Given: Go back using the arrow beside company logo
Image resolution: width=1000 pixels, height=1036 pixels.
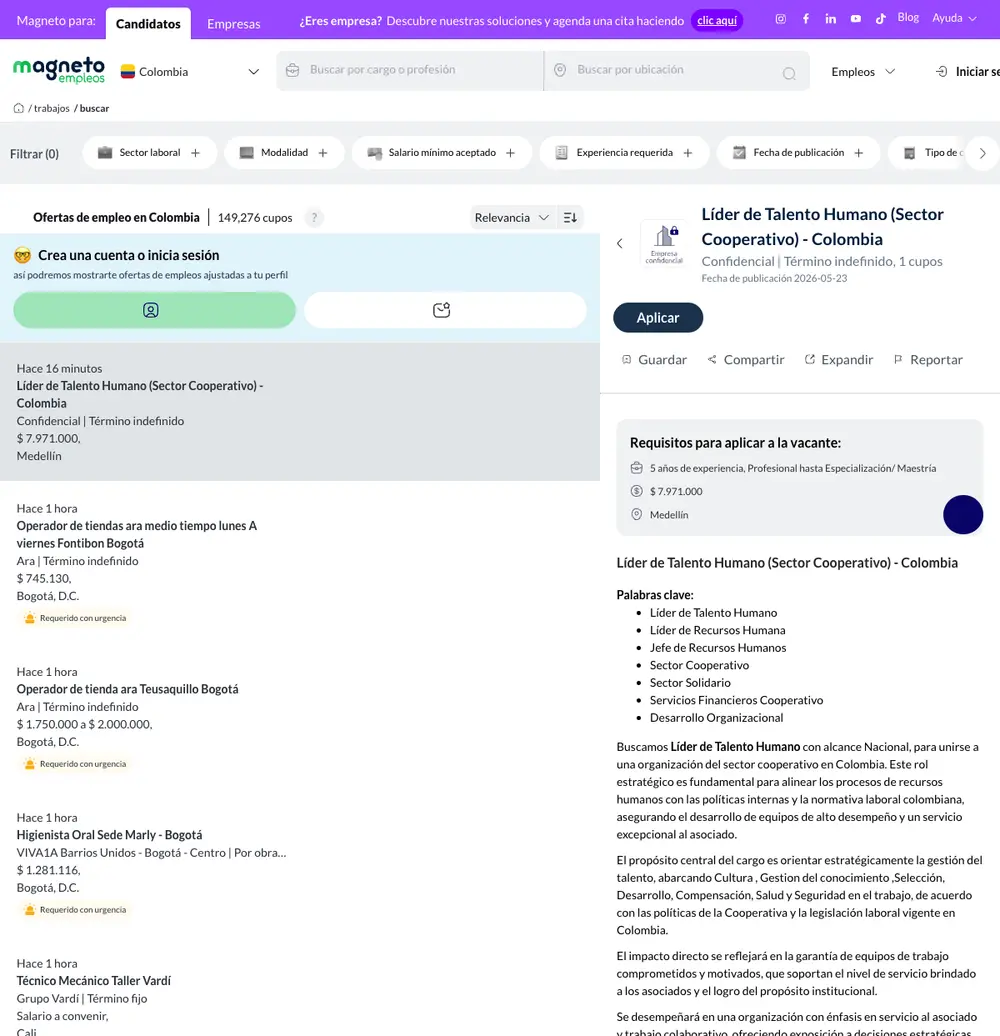Looking at the screenshot, I should pos(620,243).
